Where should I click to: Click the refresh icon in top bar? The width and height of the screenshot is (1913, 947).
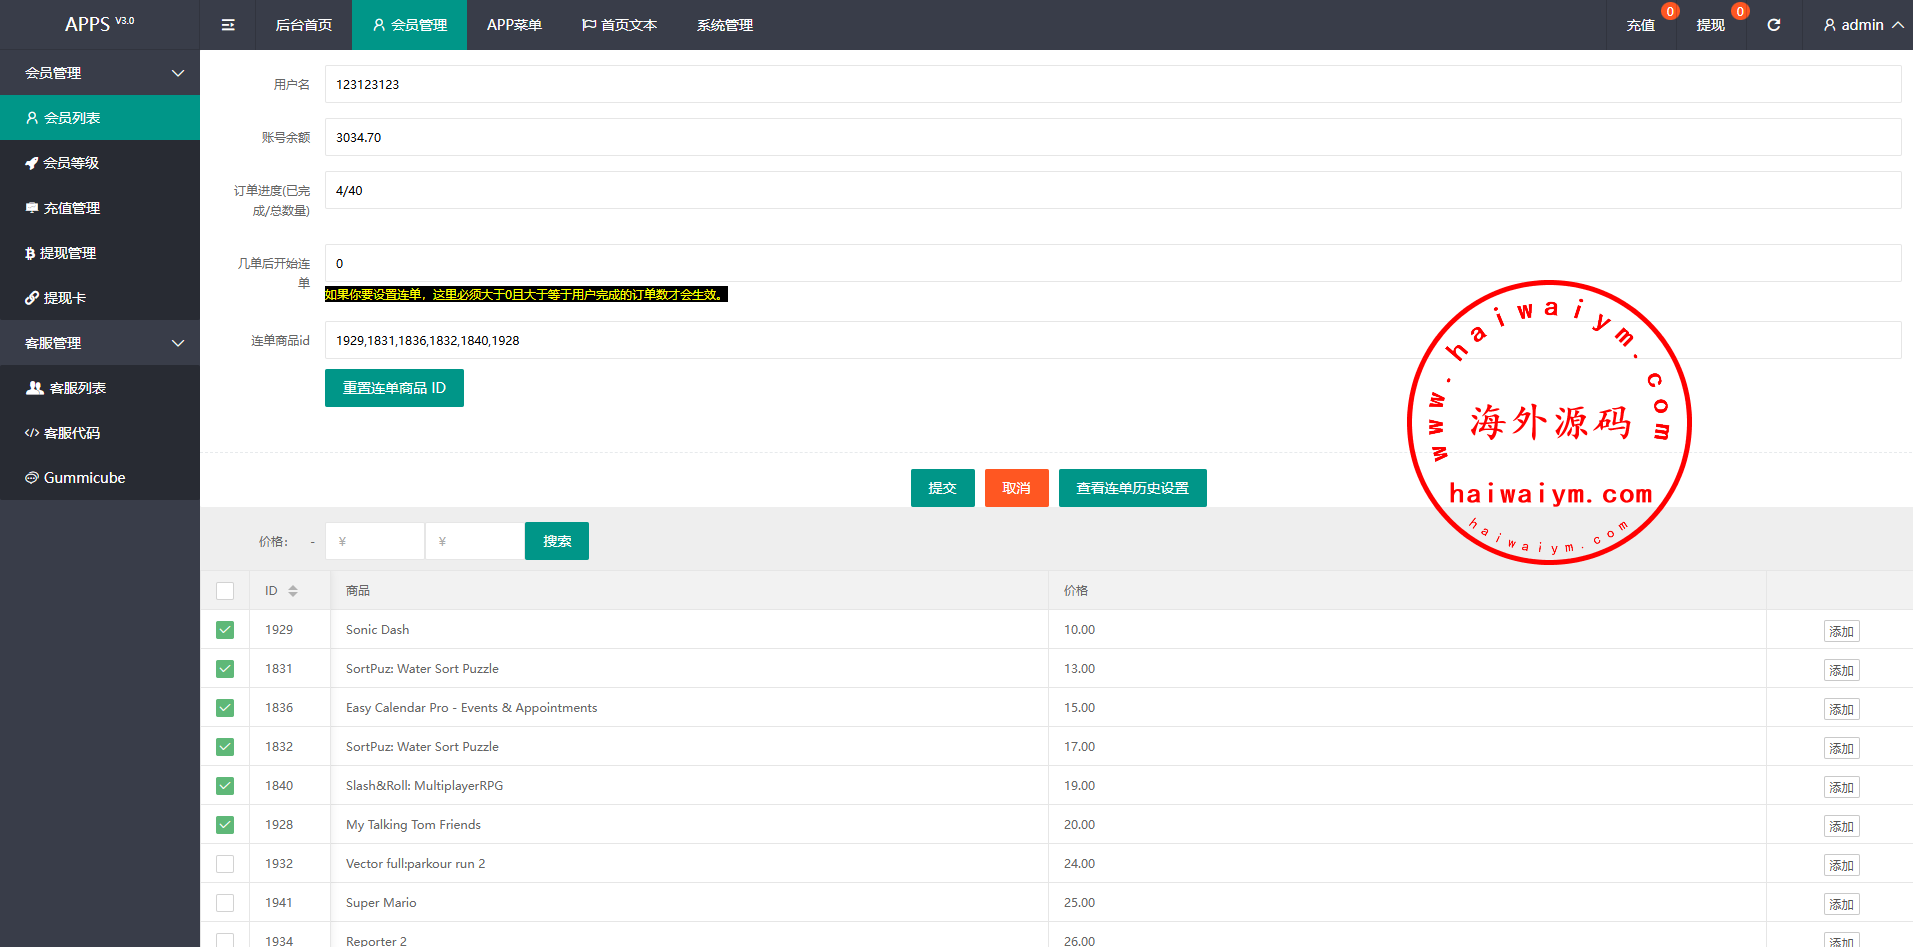[x=1773, y=25]
